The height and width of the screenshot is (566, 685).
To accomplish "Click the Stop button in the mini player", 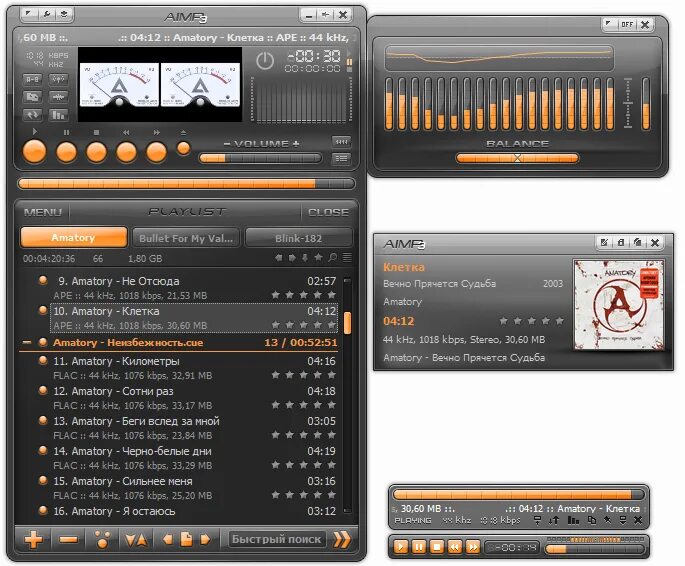I will (436, 547).
